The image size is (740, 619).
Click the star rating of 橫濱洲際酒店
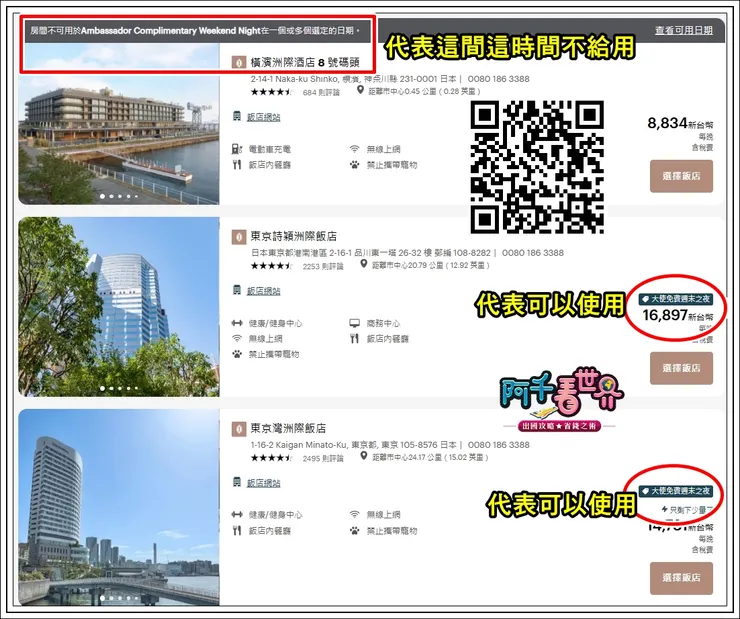click(x=272, y=92)
